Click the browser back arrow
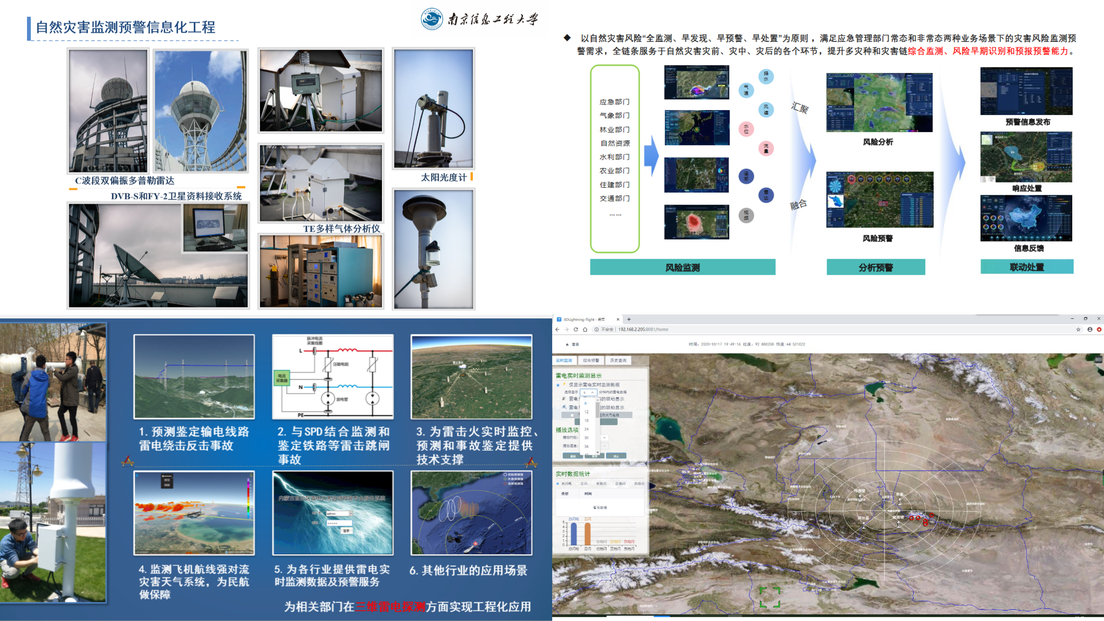This screenshot has height=621, width=1104. (558, 329)
